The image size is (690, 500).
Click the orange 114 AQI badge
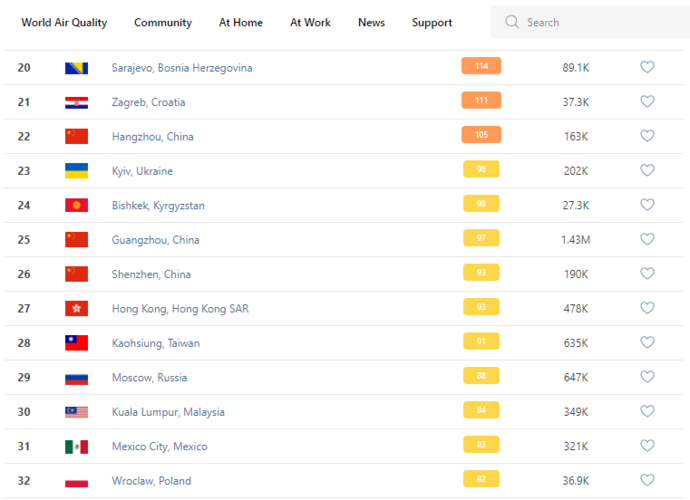click(481, 66)
